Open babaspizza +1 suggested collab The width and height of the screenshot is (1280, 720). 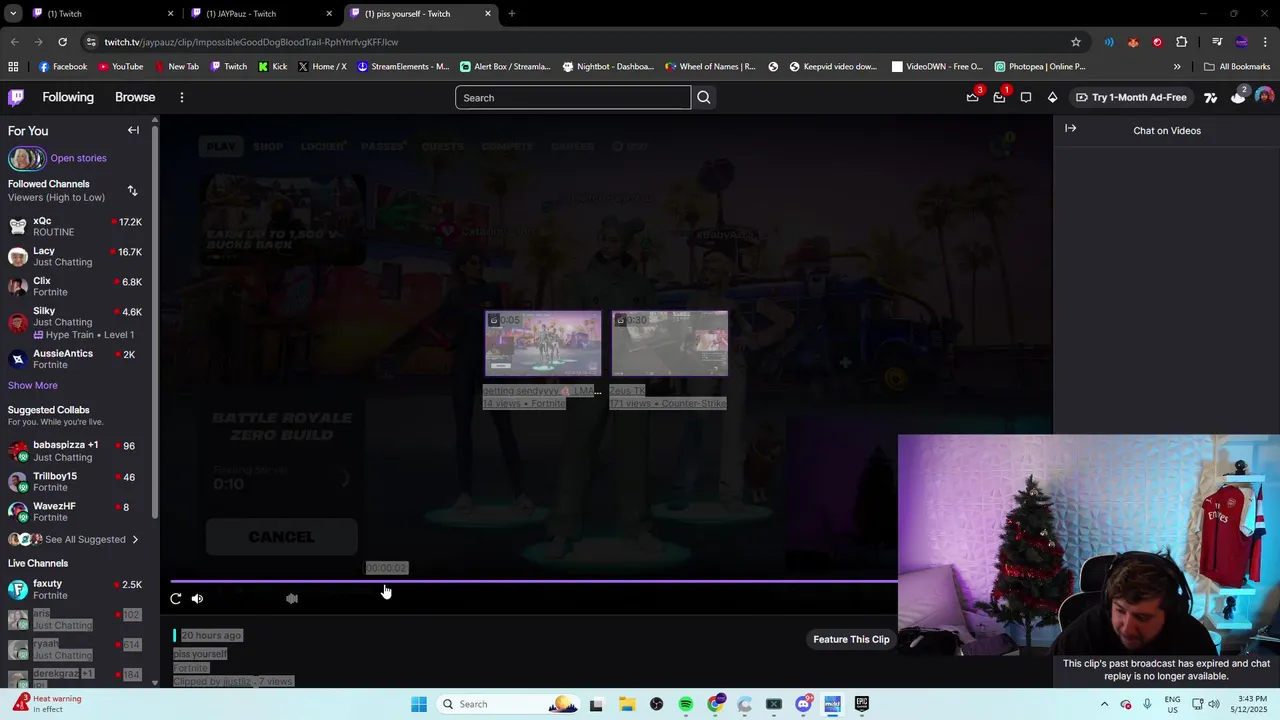(76, 451)
